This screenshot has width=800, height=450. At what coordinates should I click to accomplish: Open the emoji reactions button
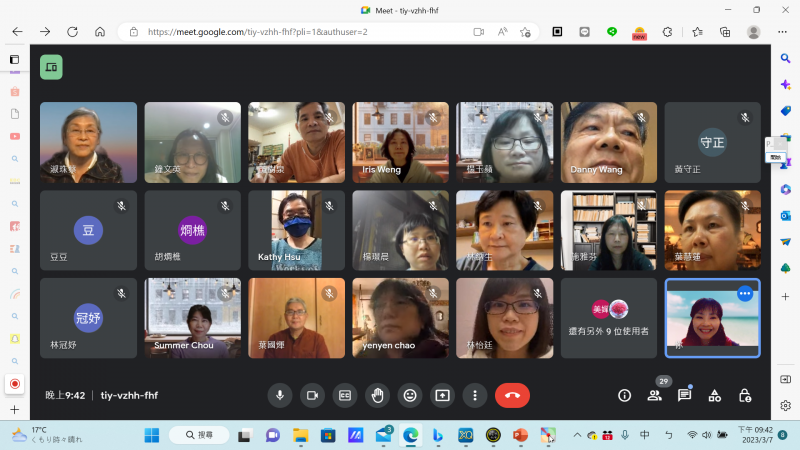(410, 395)
